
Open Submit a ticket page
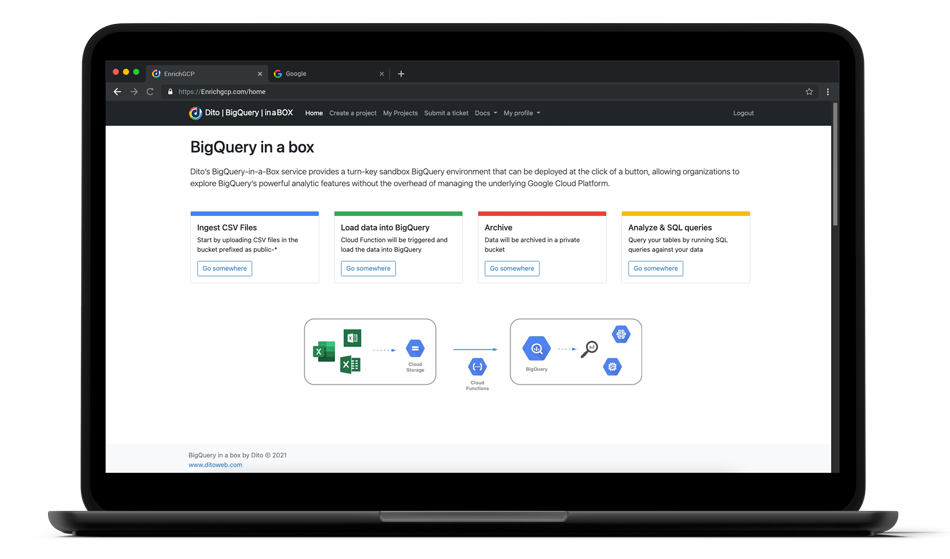[x=446, y=113]
